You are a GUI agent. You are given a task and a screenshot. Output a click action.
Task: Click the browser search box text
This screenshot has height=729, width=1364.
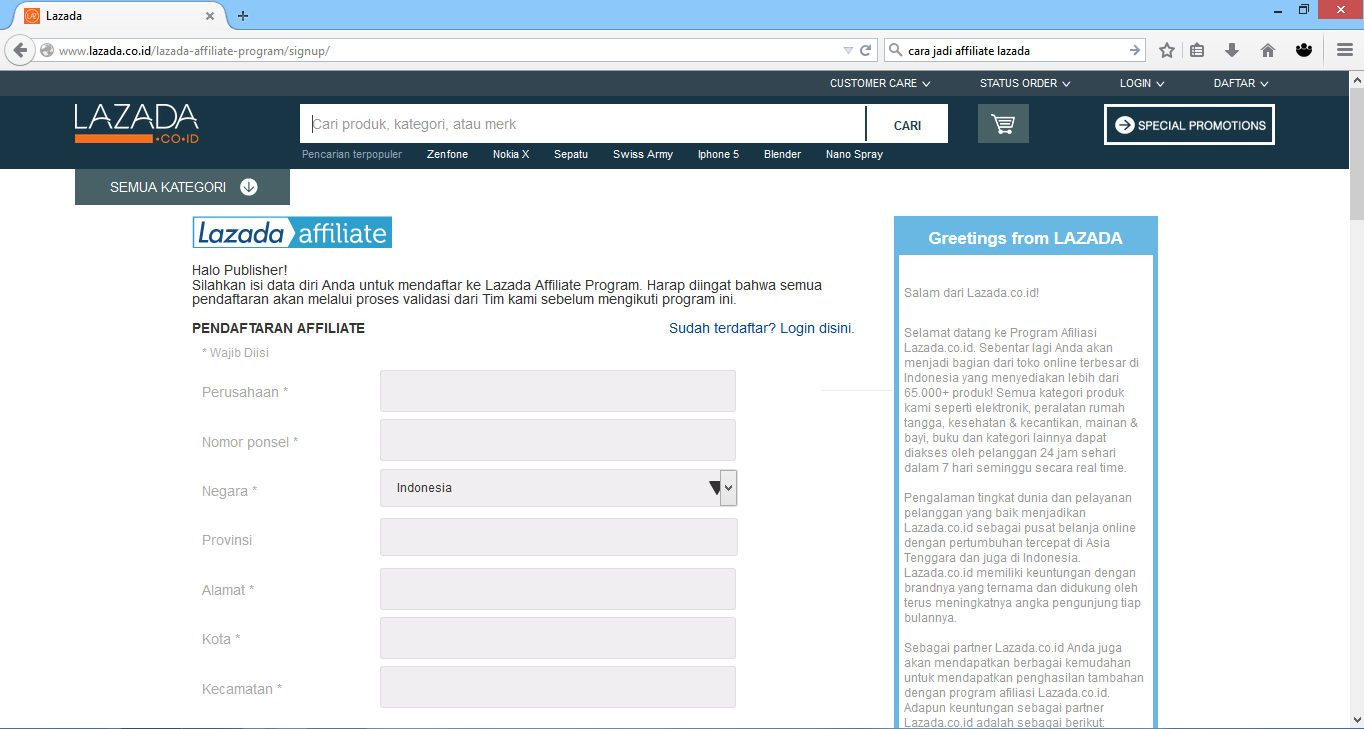tap(969, 50)
